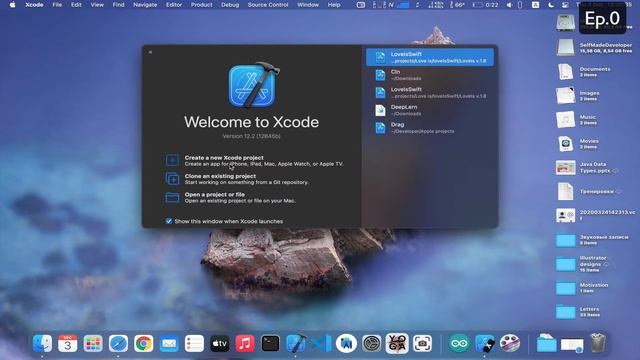The height and width of the screenshot is (360, 640).
Task: Open the Navigate menu
Action: 145,5
